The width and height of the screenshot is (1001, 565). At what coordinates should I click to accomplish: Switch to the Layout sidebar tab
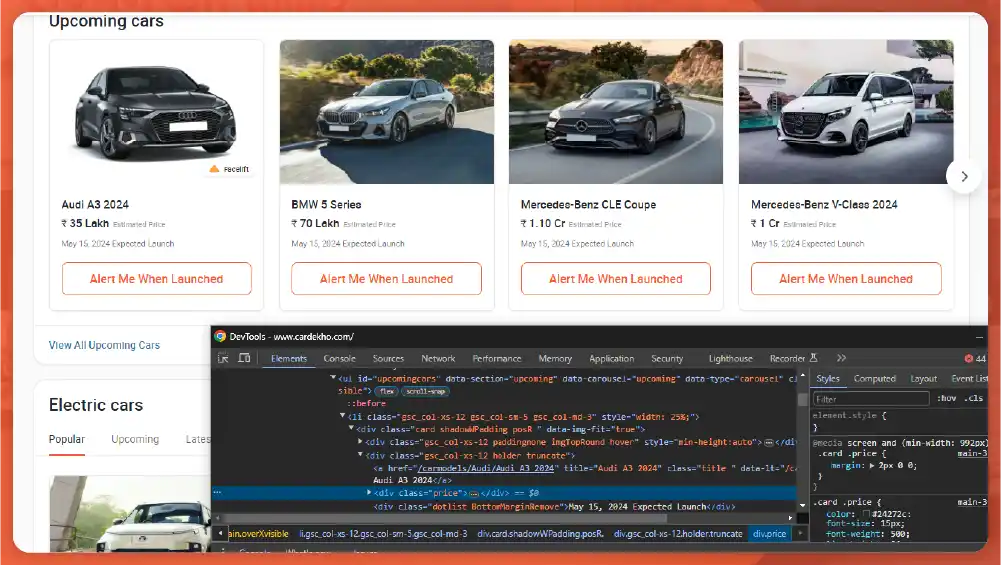click(923, 379)
